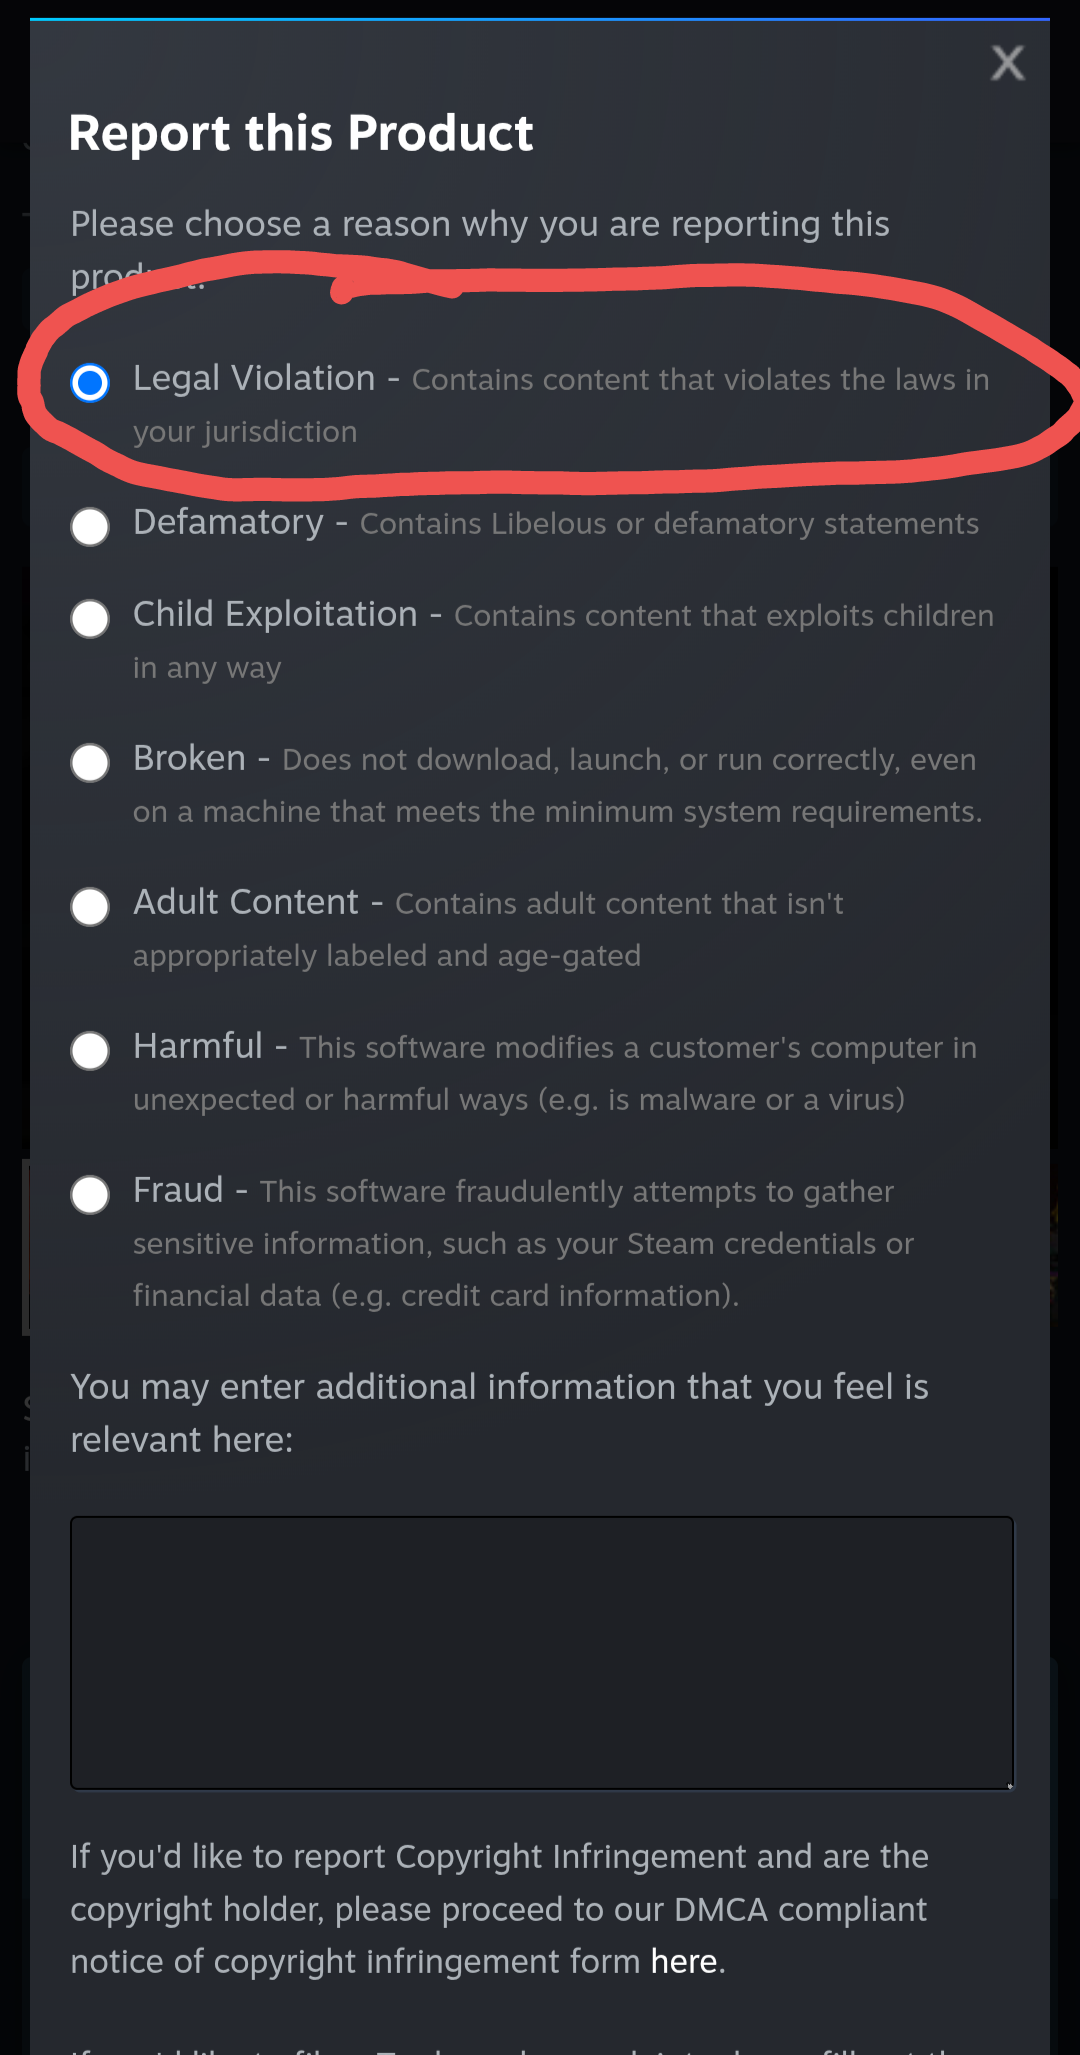Screen dimensions: 1080x2055
Task: Click the additional information text area
Action: (542, 1653)
